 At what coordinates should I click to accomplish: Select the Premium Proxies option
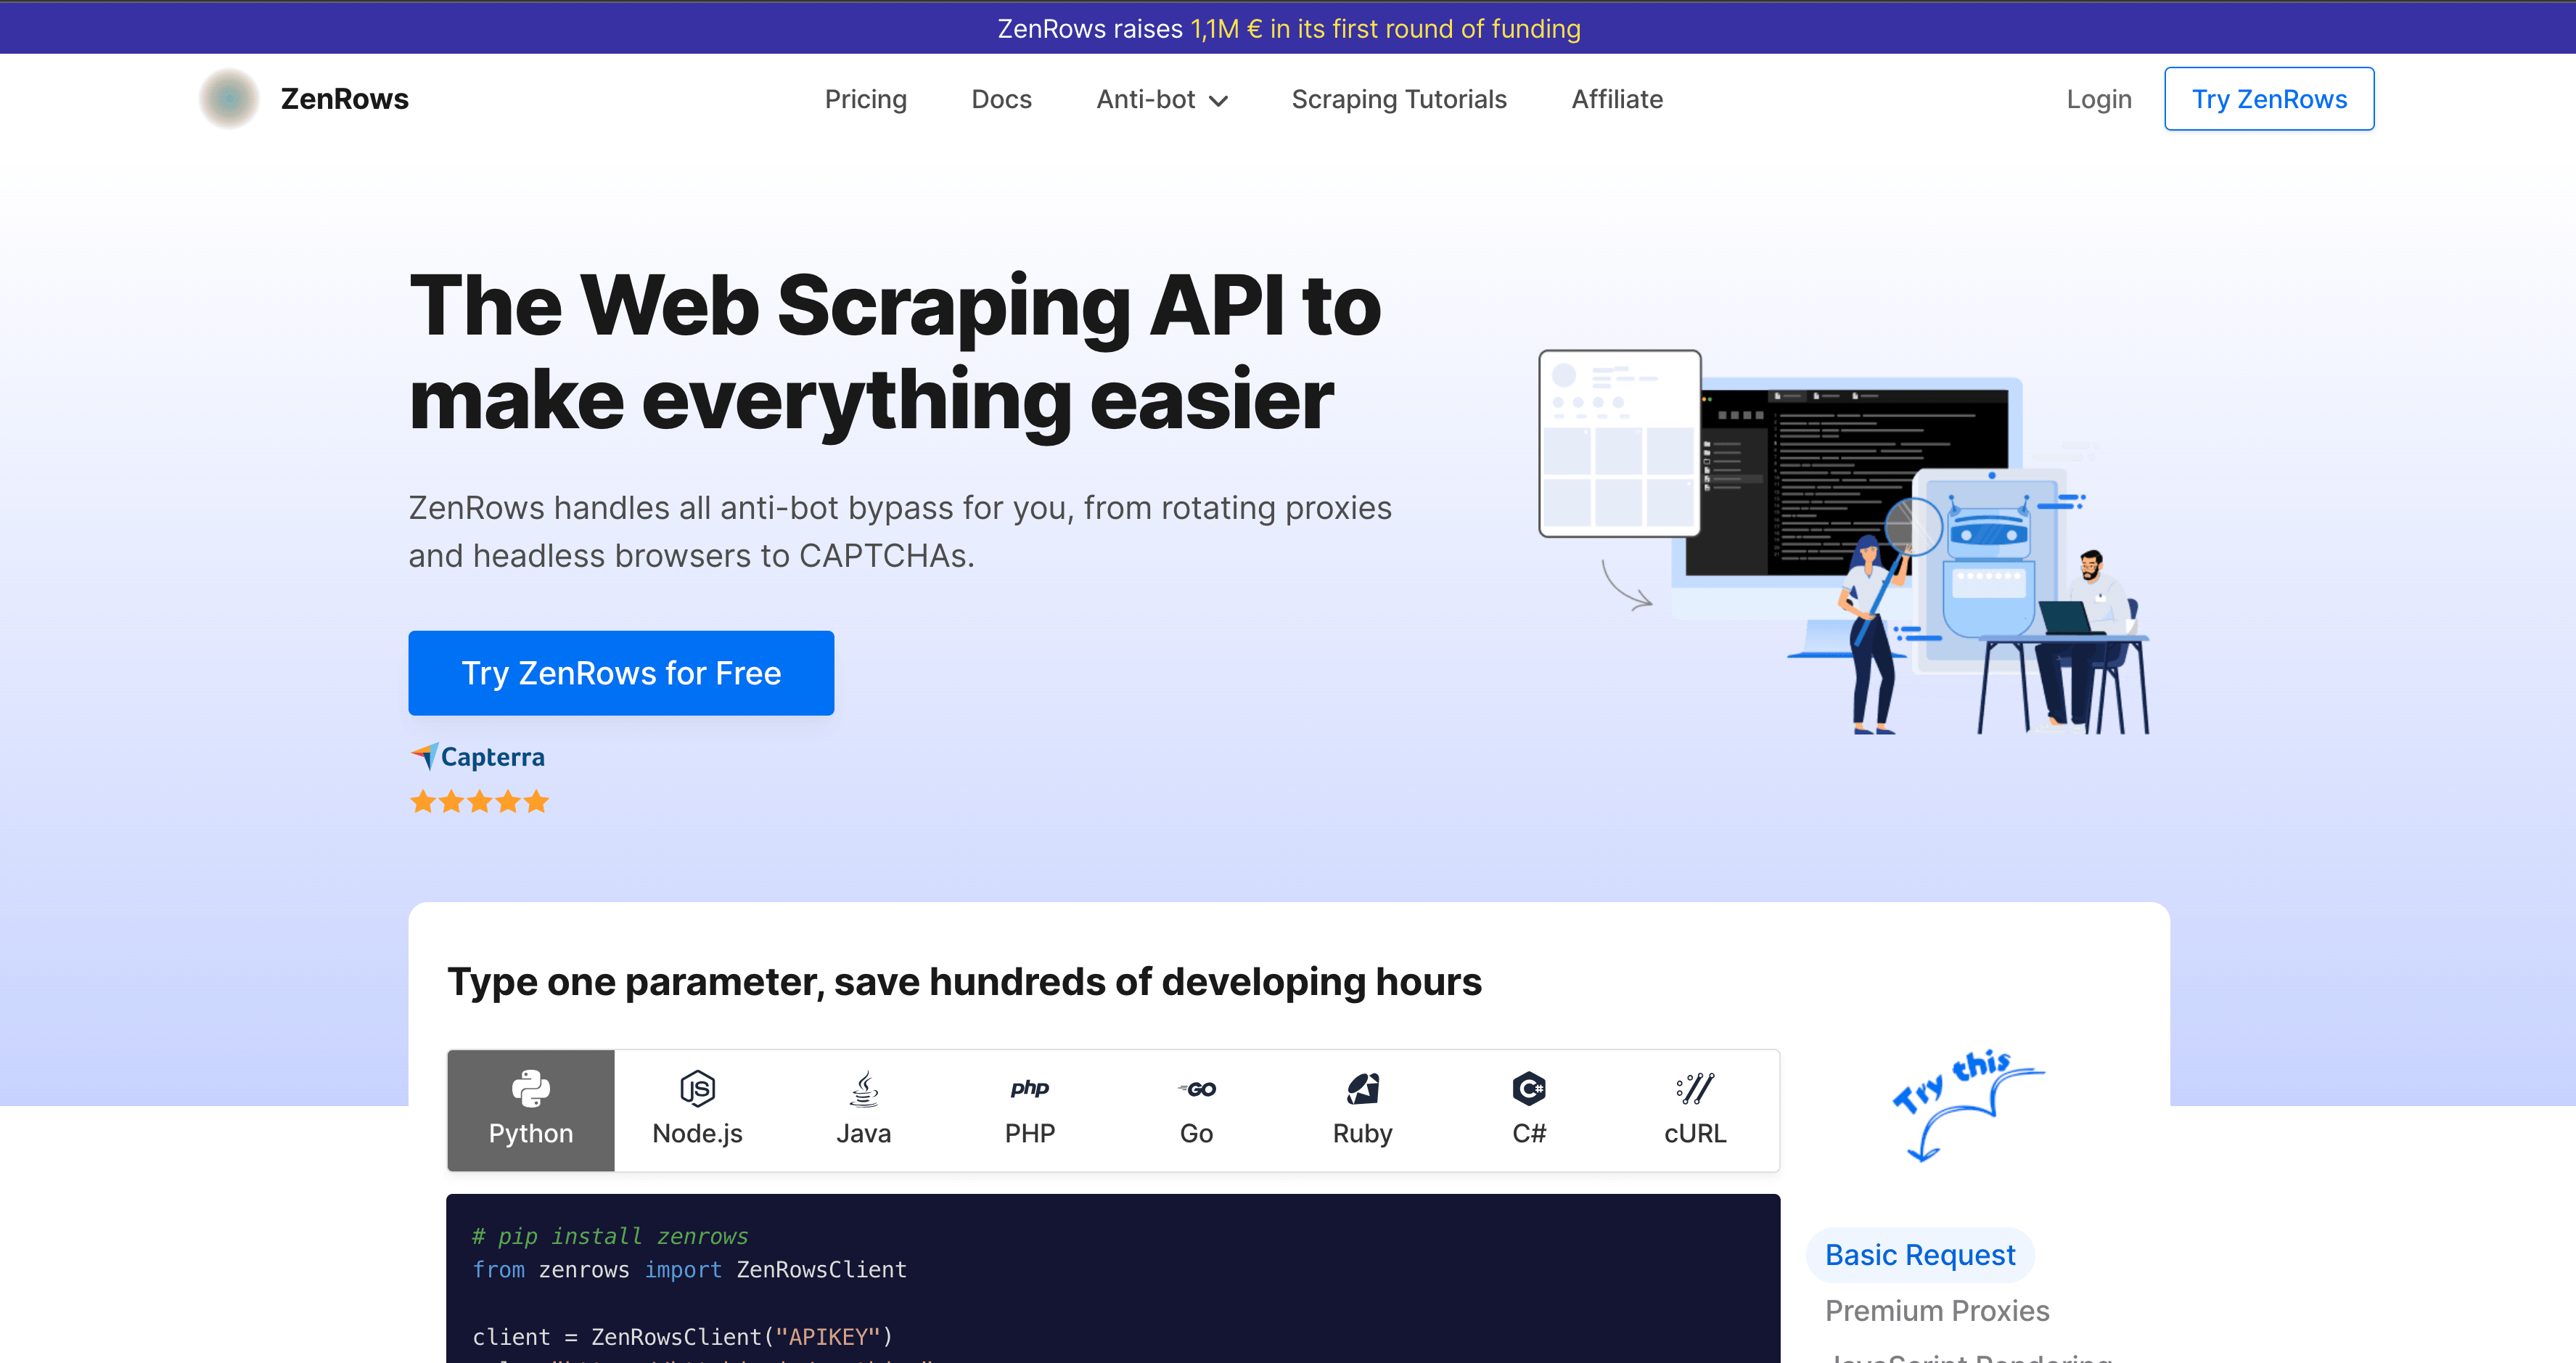1937,1311
